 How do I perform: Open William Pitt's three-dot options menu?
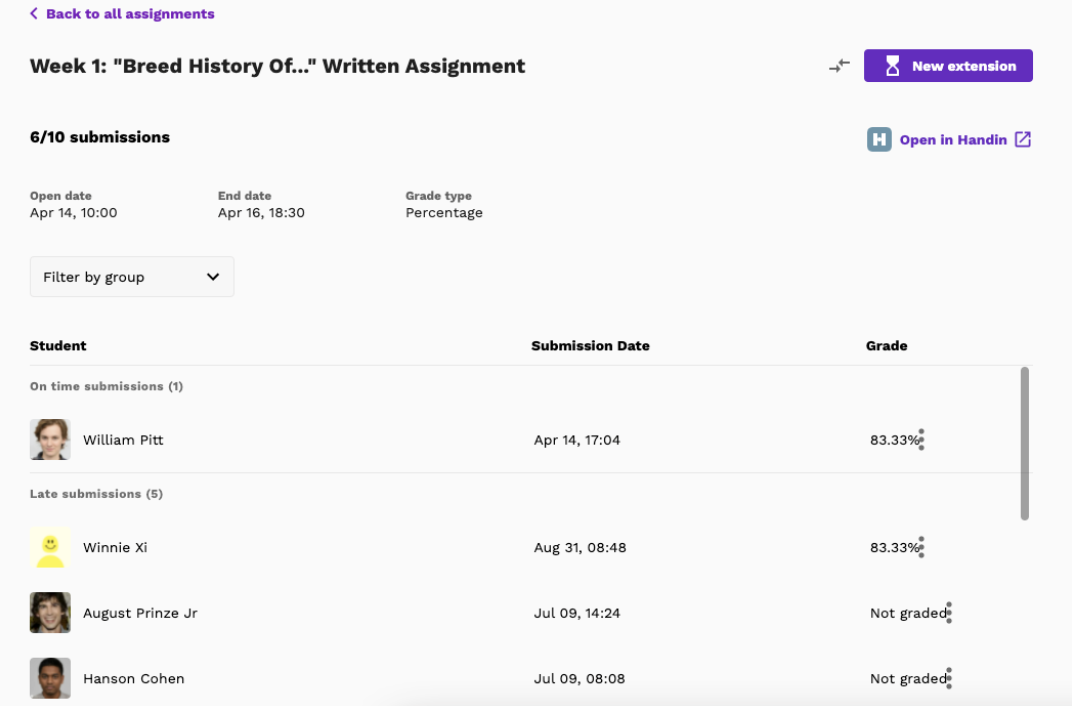[922, 439]
